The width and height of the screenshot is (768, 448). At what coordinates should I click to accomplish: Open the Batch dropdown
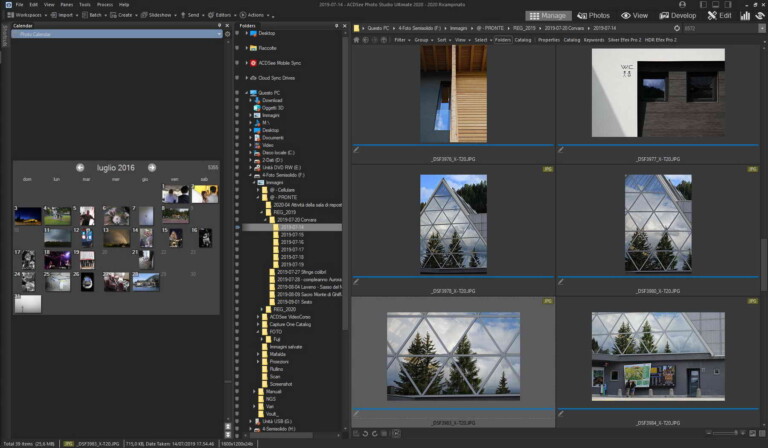[x=94, y=15]
